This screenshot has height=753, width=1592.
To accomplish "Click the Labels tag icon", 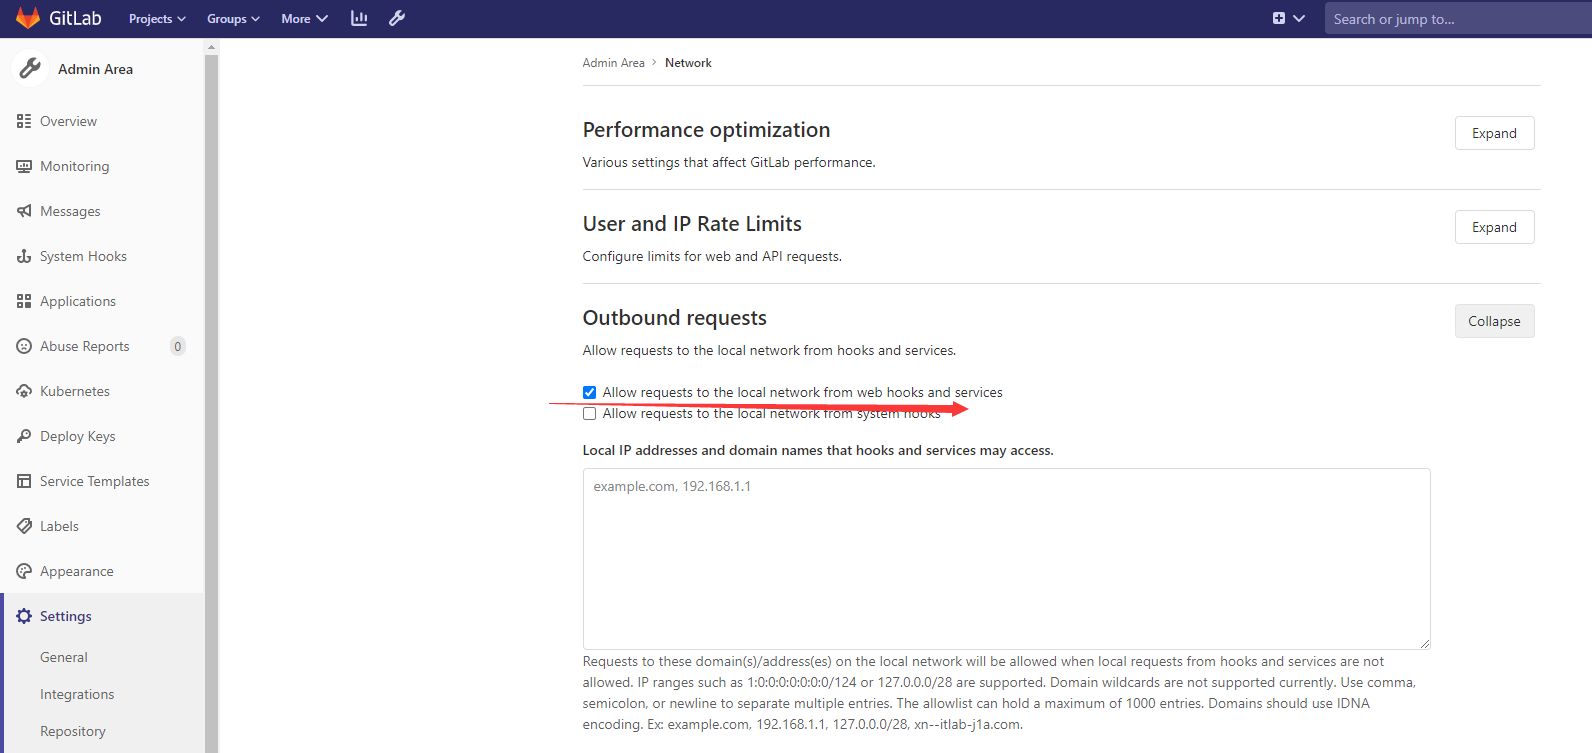I will pos(24,526).
